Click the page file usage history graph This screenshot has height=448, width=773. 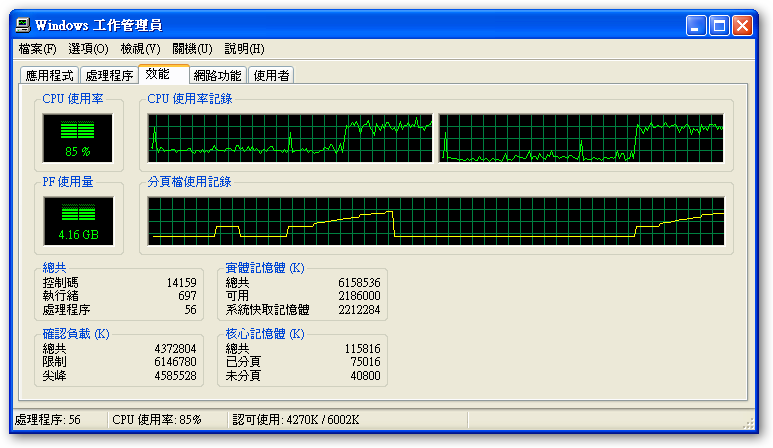pos(436,221)
